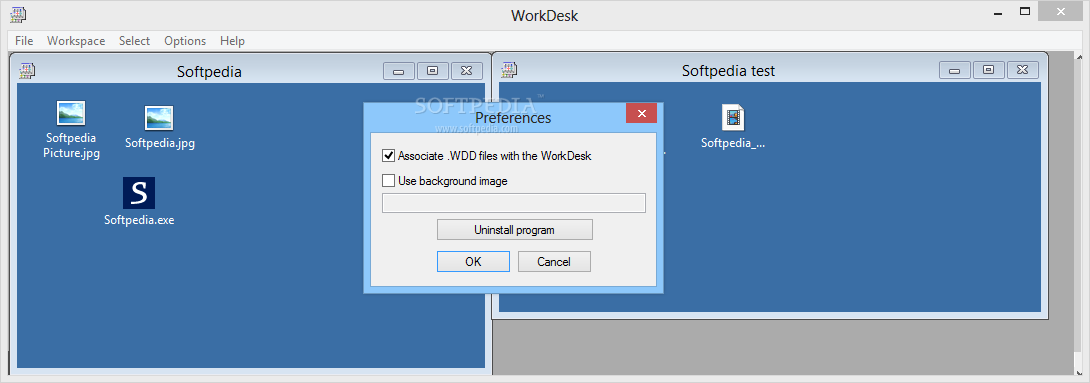Screen dimensions: 1090x383
Task: Open the File menu
Action: [x=24, y=40]
